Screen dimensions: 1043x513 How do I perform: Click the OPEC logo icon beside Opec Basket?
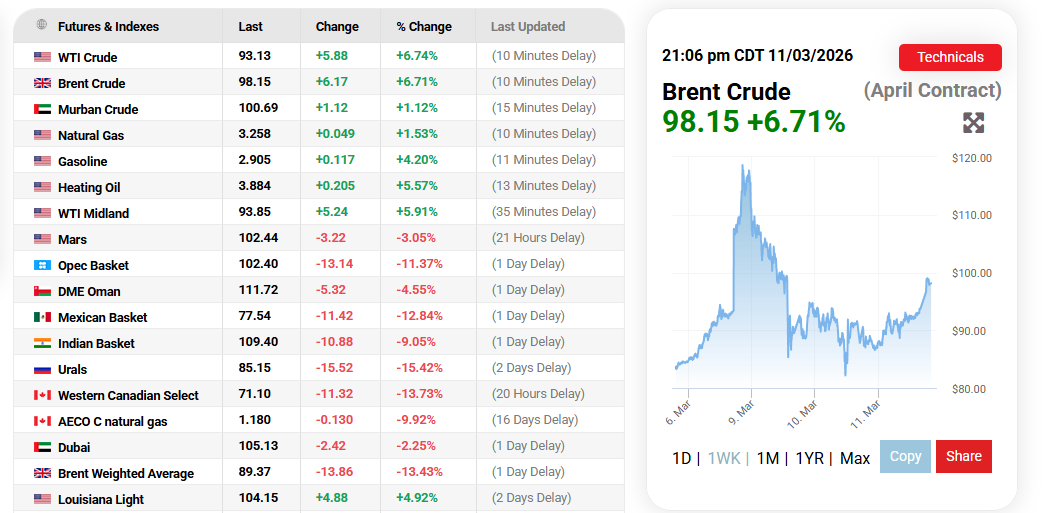tap(42, 265)
